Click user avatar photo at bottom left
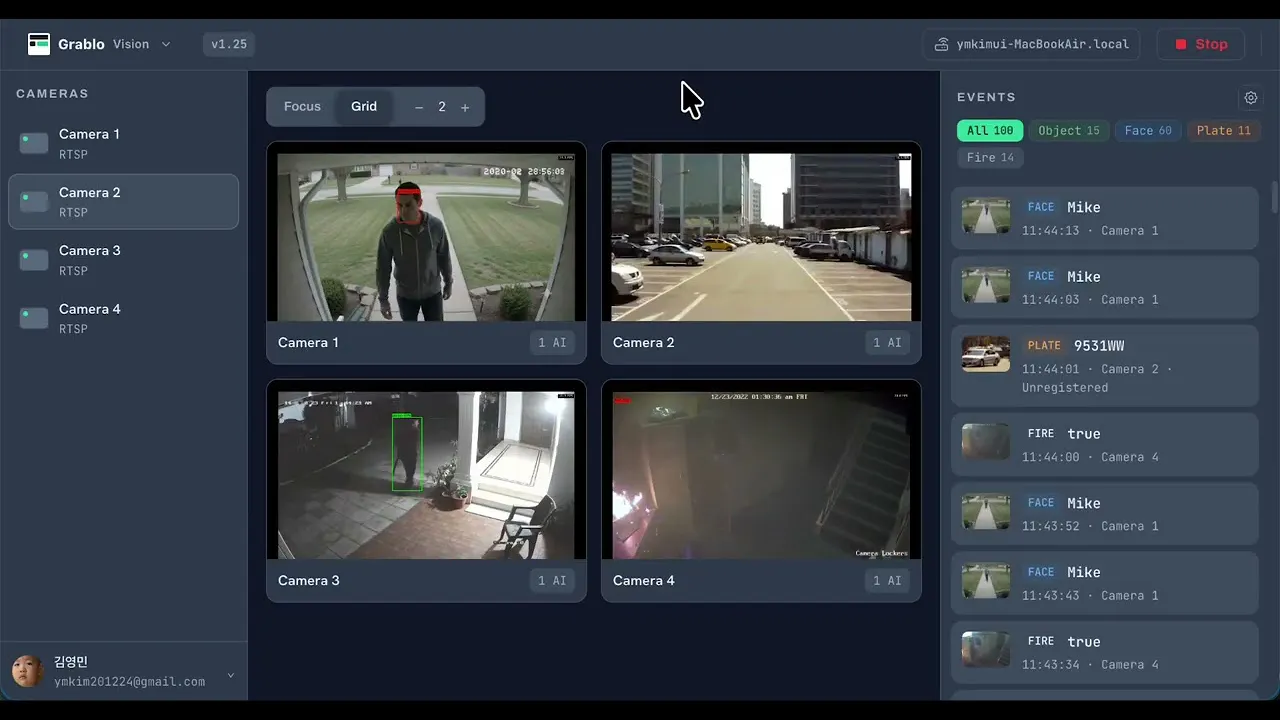Viewport: 1280px width, 720px height. (28, 671)
